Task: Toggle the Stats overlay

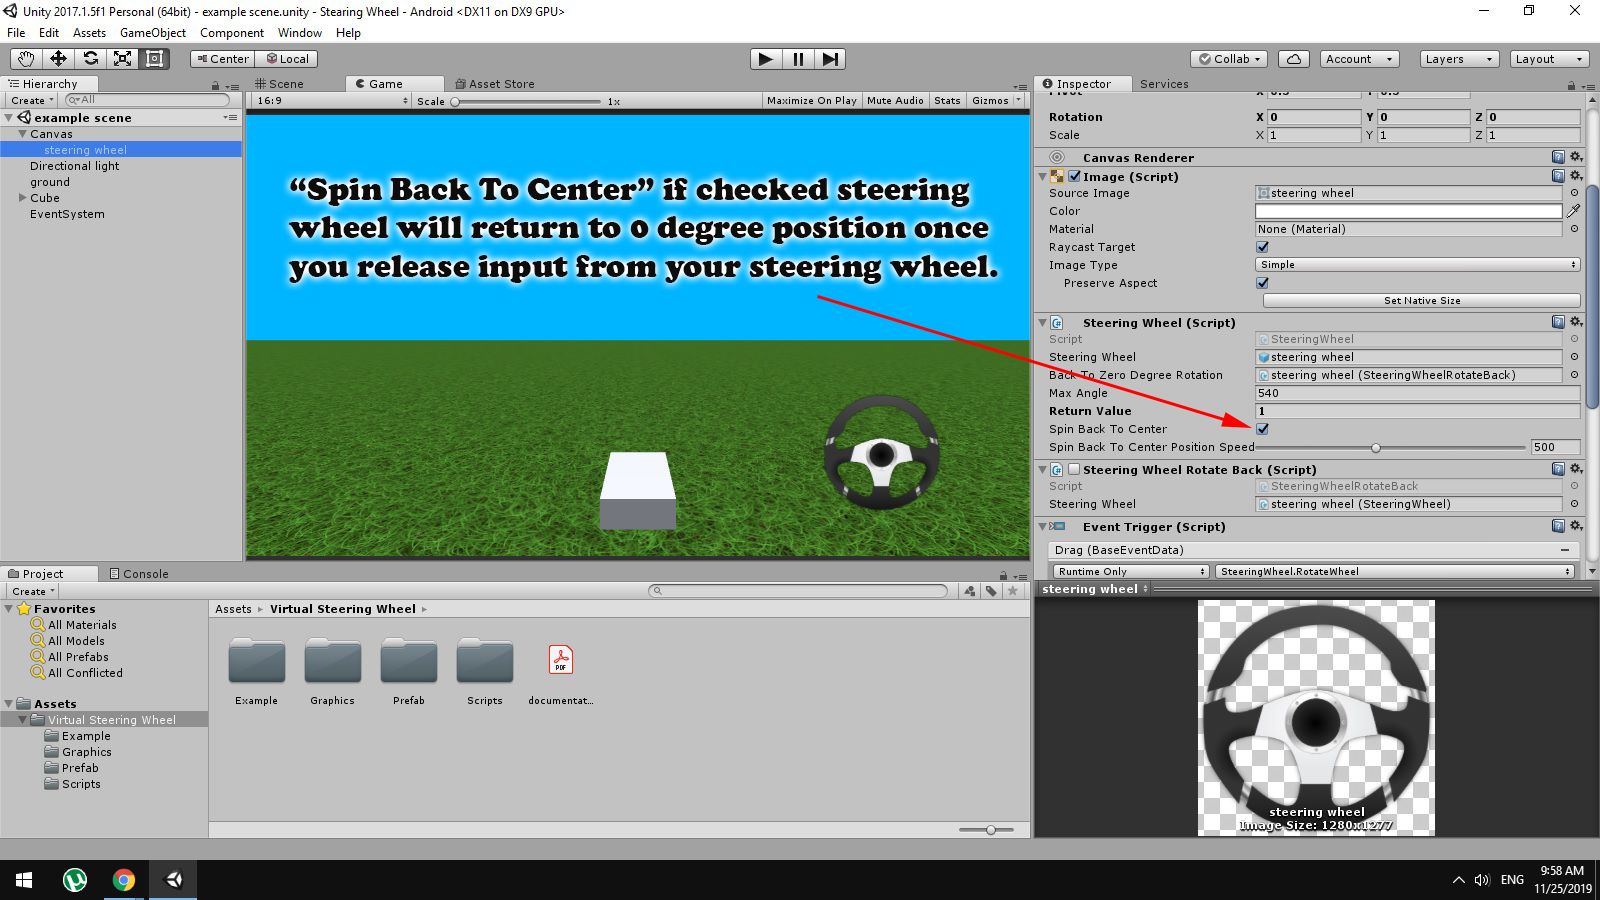Action: click(947, 100)
